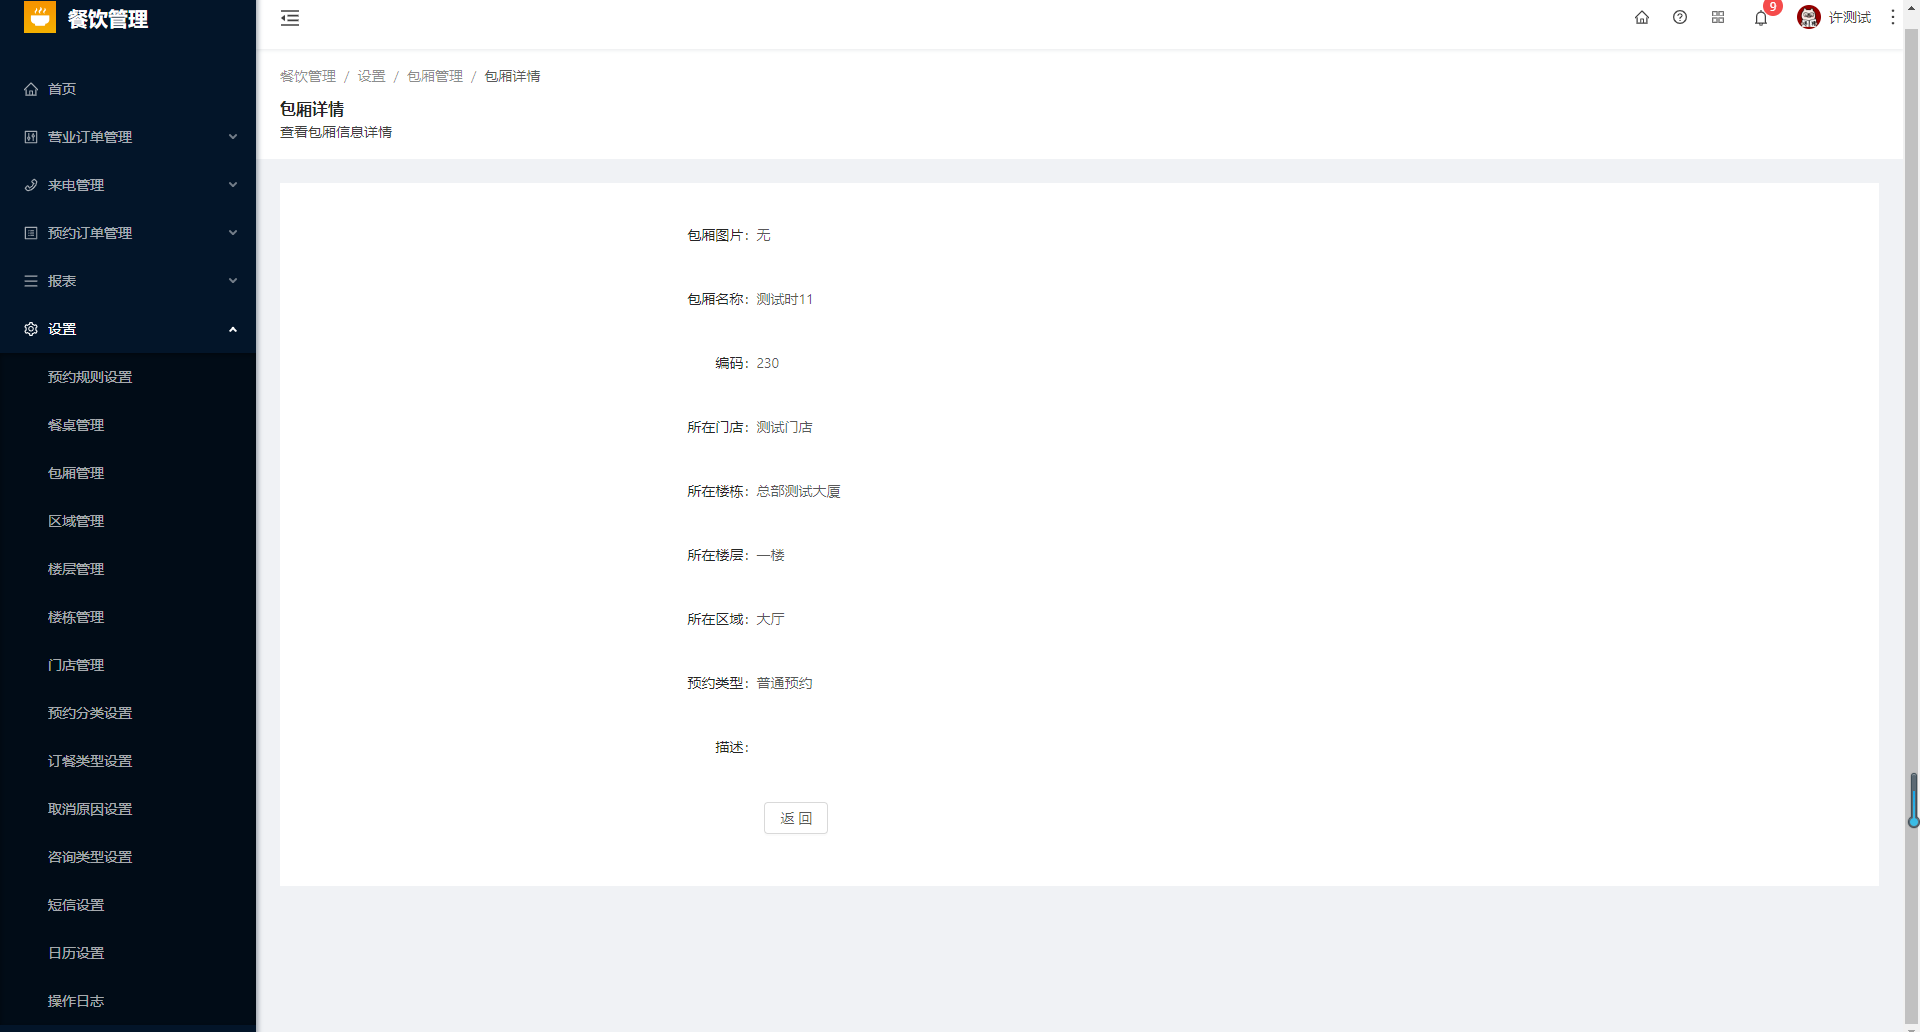Collapse sidebar with the menu fold icon
This screenshot has height=1032, width=1920.
tap(290, 18)
